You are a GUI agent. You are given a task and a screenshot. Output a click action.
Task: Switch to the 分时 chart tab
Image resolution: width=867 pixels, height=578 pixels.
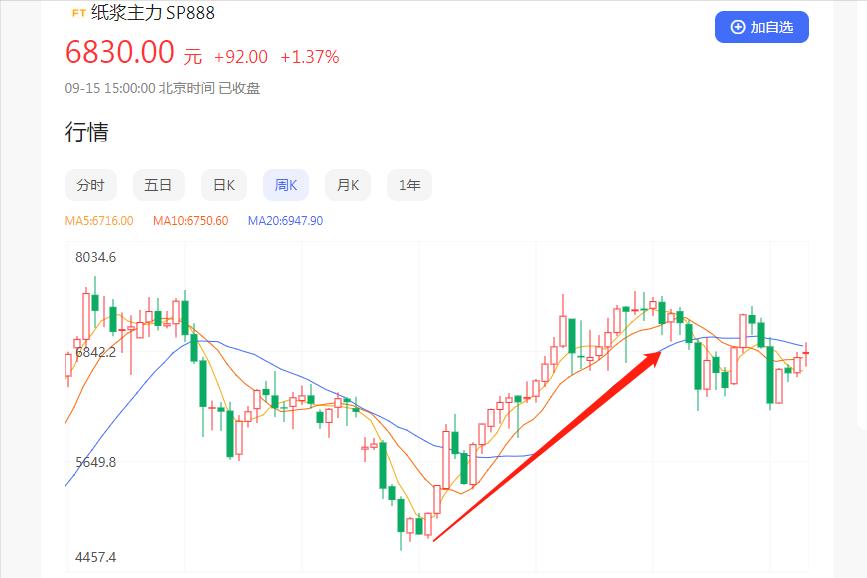(90, 185)
